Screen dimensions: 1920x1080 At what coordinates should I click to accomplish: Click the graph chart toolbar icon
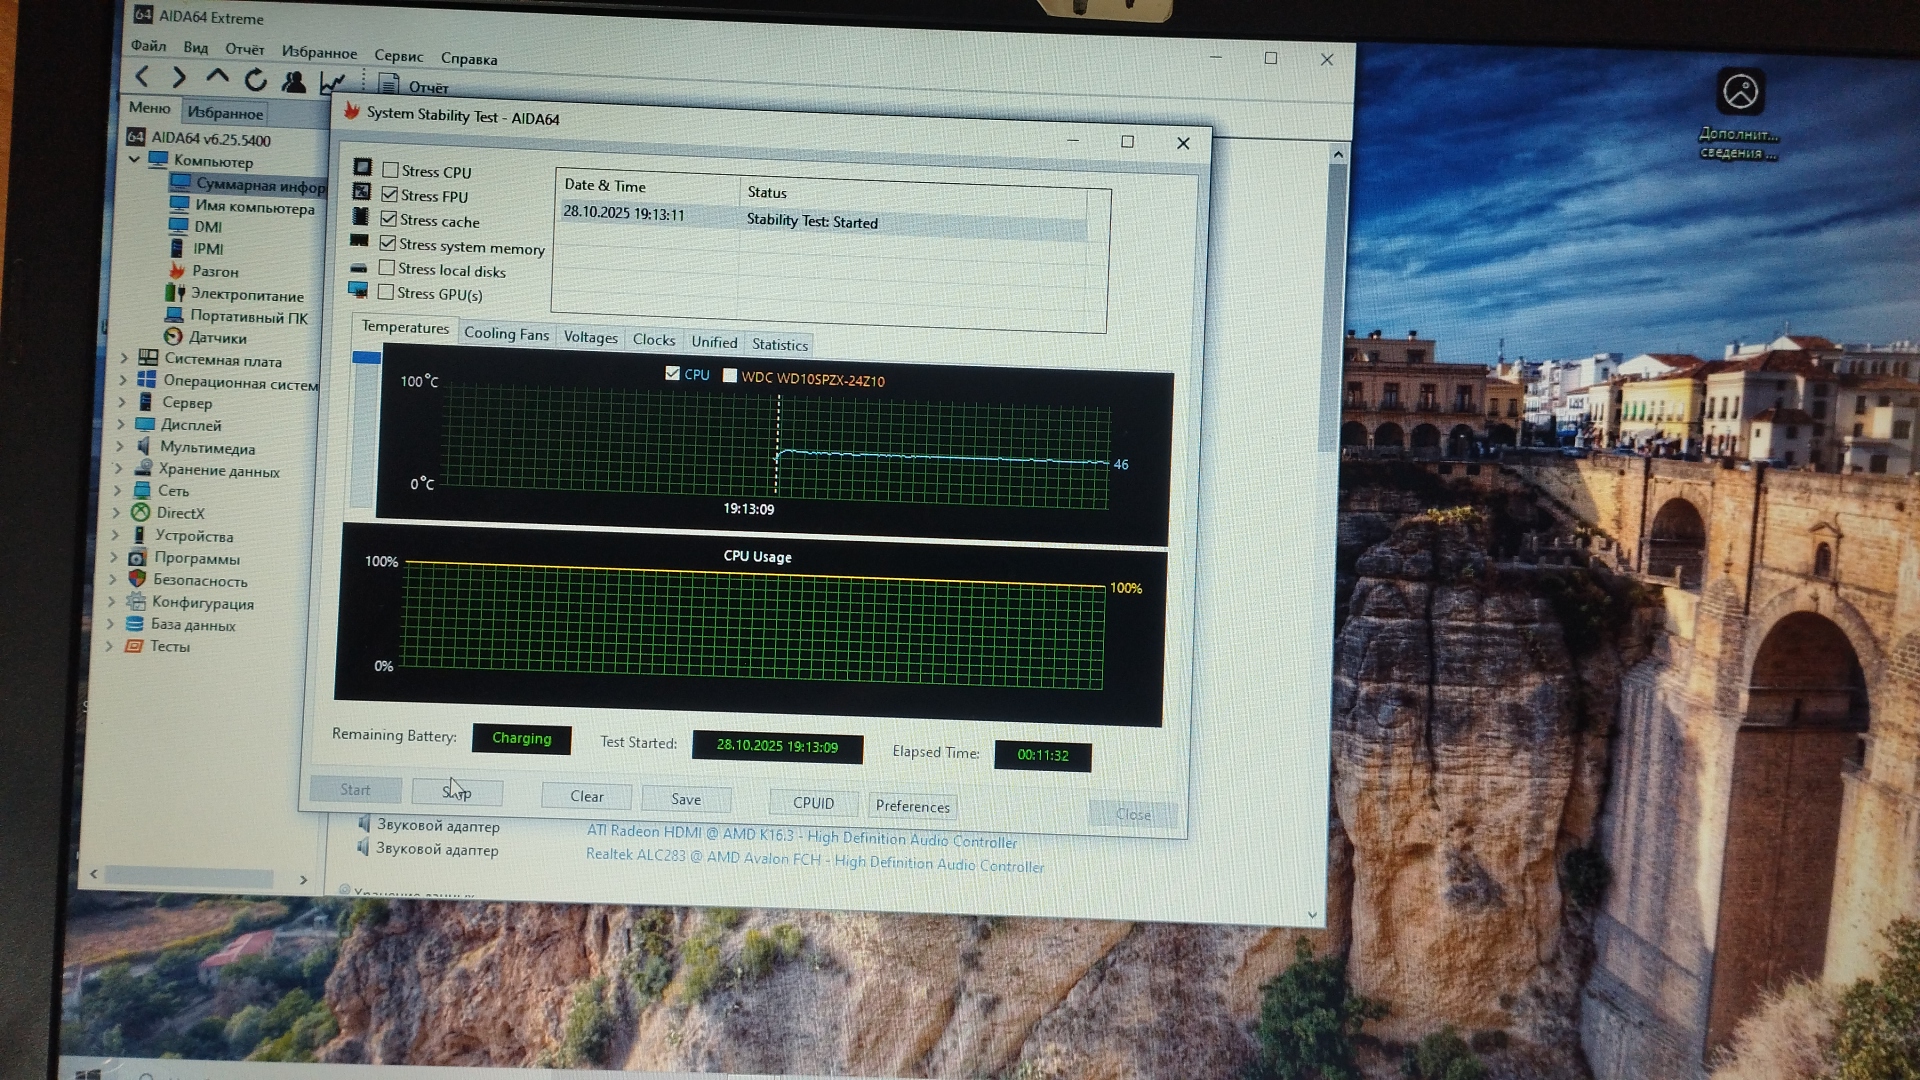coord(332,83)
